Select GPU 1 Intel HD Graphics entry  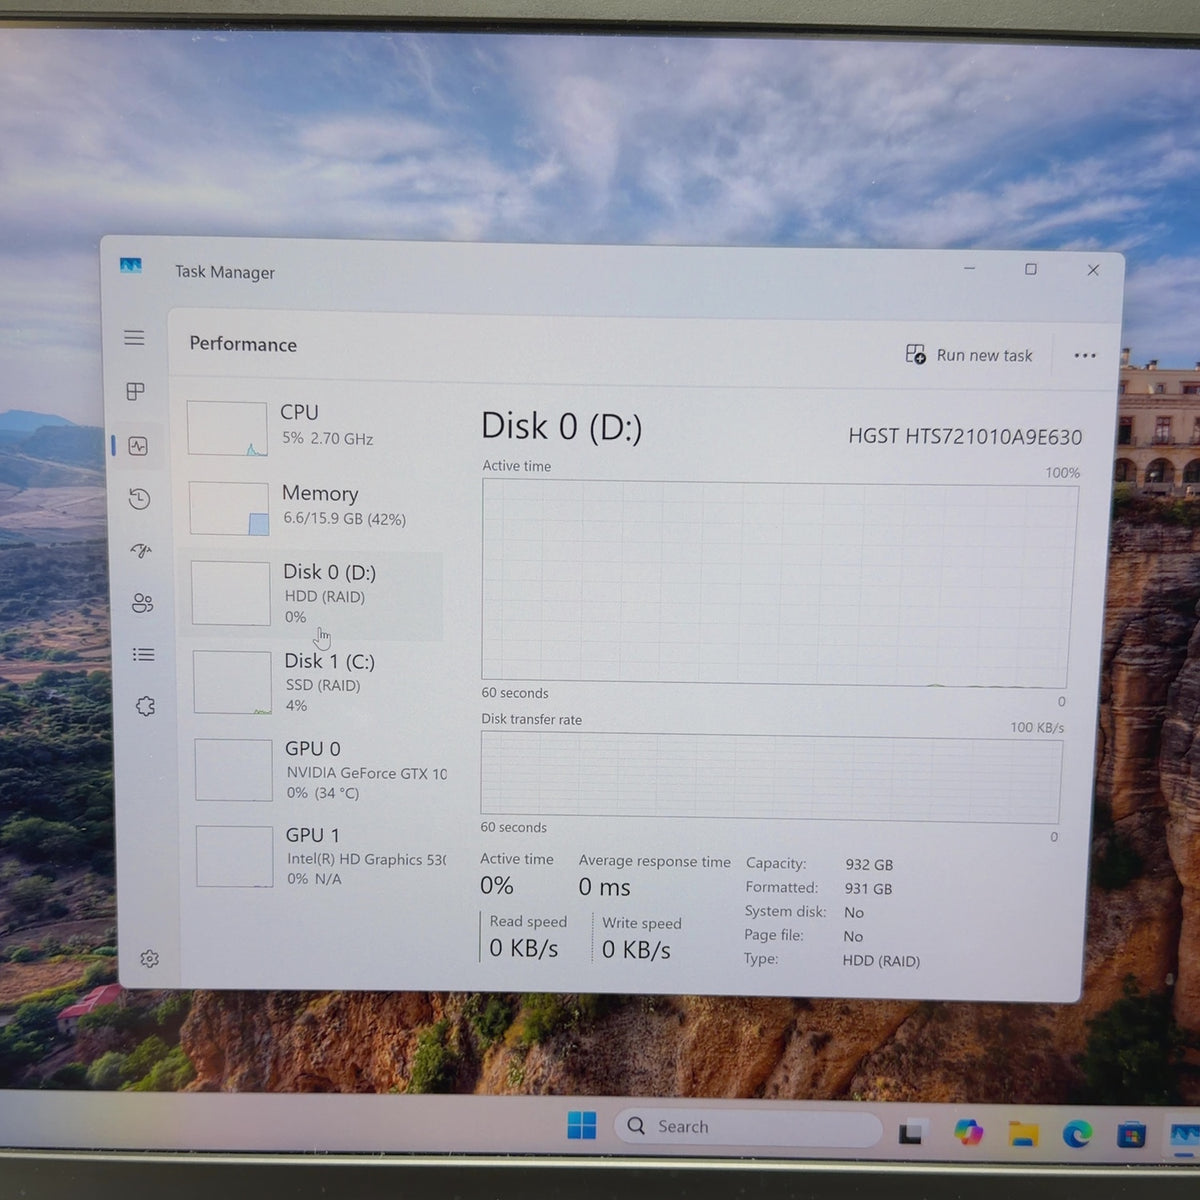(320, 856)
